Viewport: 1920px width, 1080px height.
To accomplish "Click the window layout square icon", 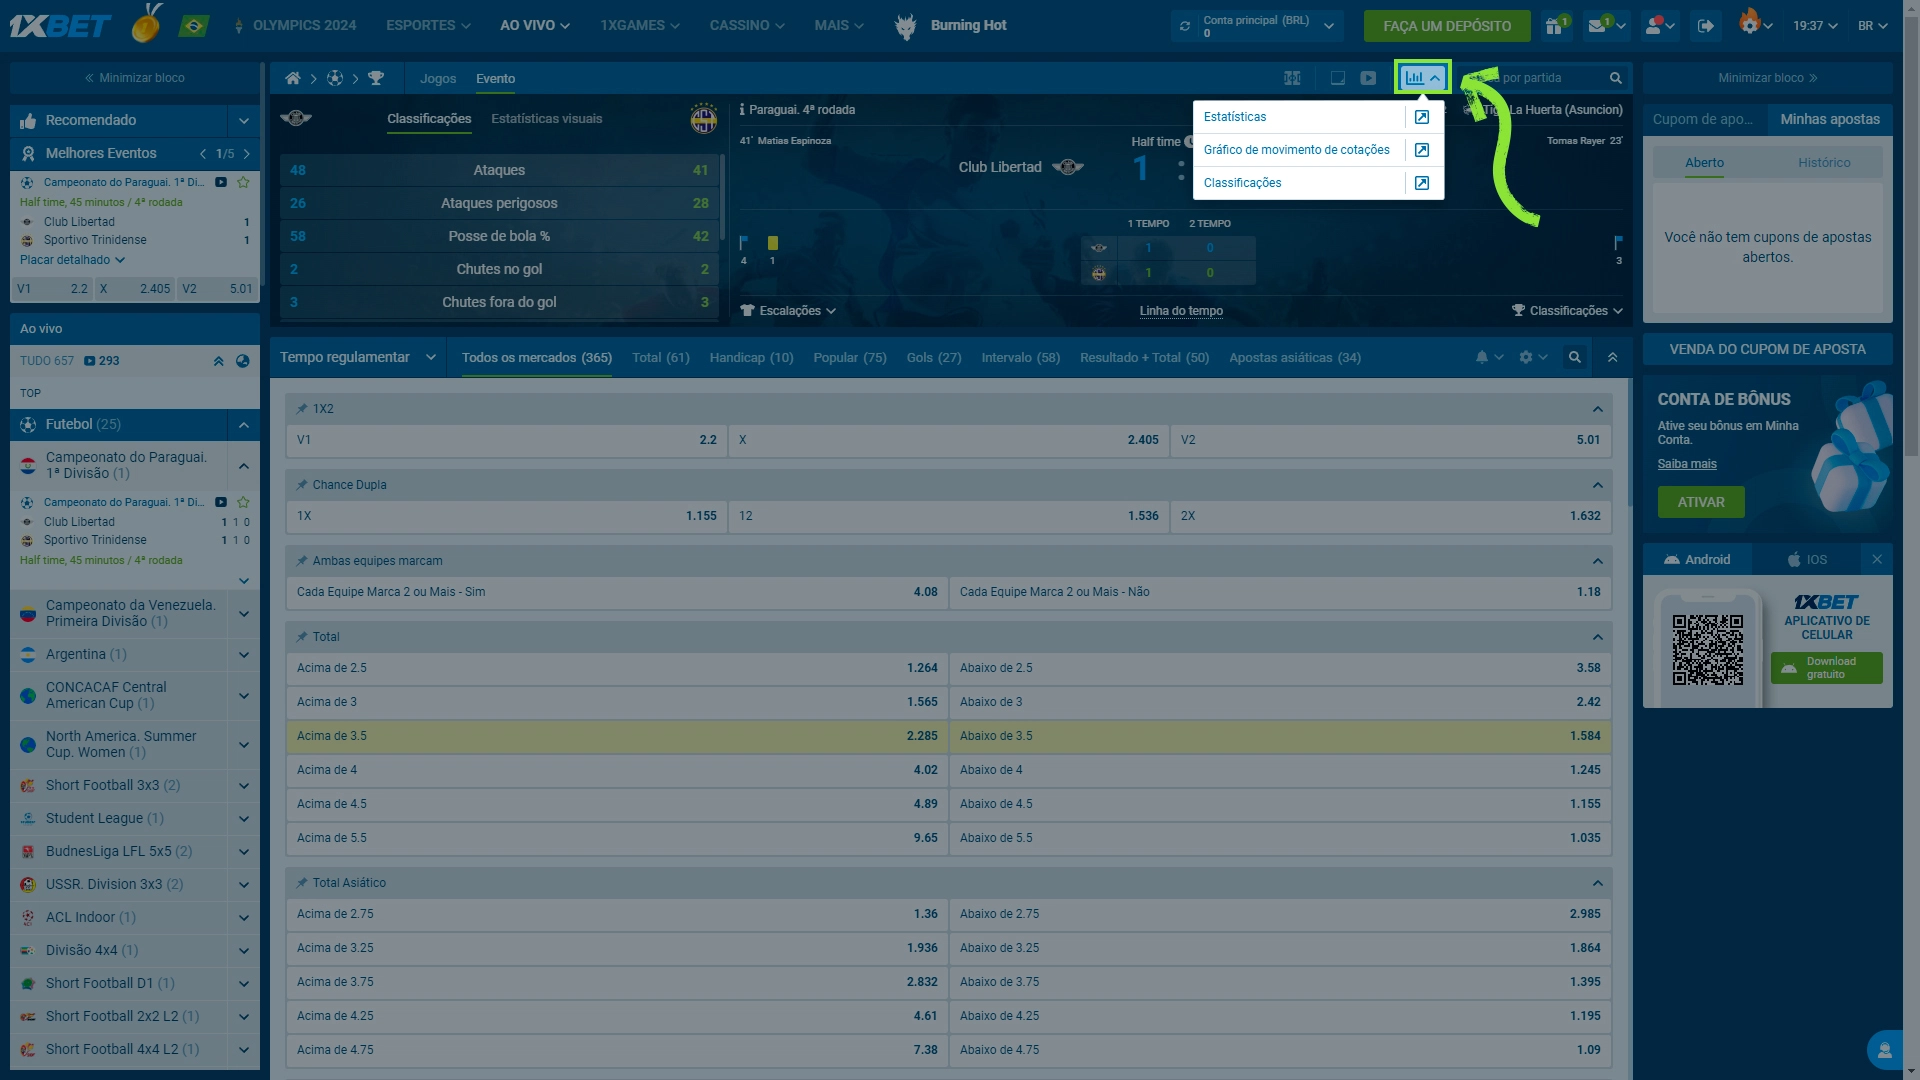I will (x=1337, y=78).
